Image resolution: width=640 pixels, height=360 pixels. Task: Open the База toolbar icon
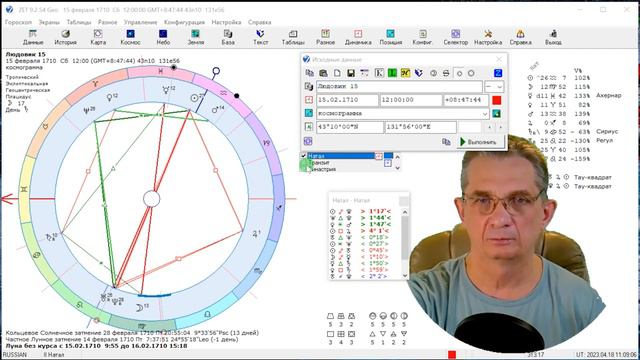[228, 37]
